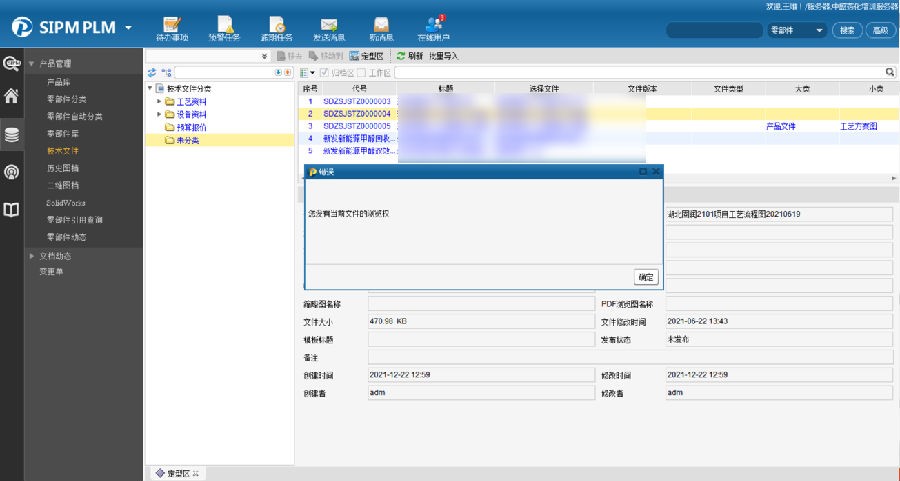This screenshot has height=481, width=900.
Task: Click 确定 button in error dialog
Action: click(646, 277)
